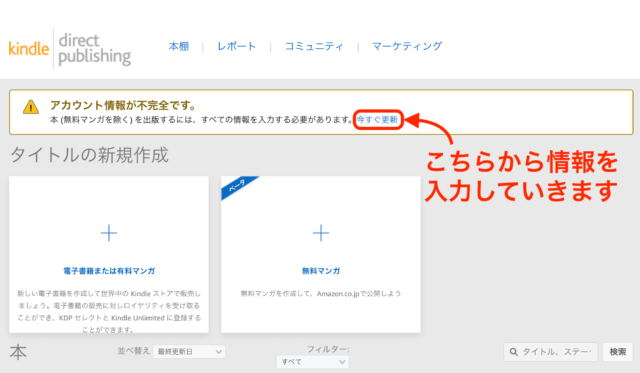Go to the コミュニティ menu item
Viewport: 640px width, 373px height.
(x=314, y=47)
